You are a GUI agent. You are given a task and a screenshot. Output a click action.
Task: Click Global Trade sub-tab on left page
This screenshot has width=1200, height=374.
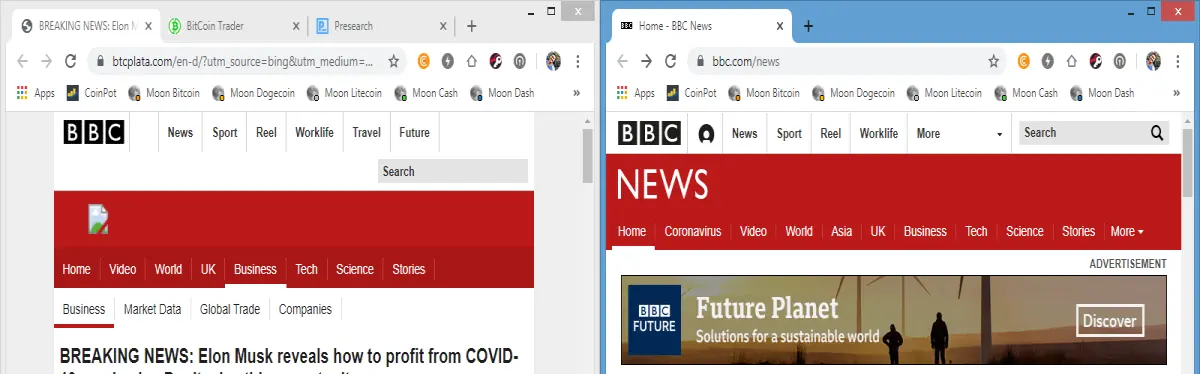230,309
